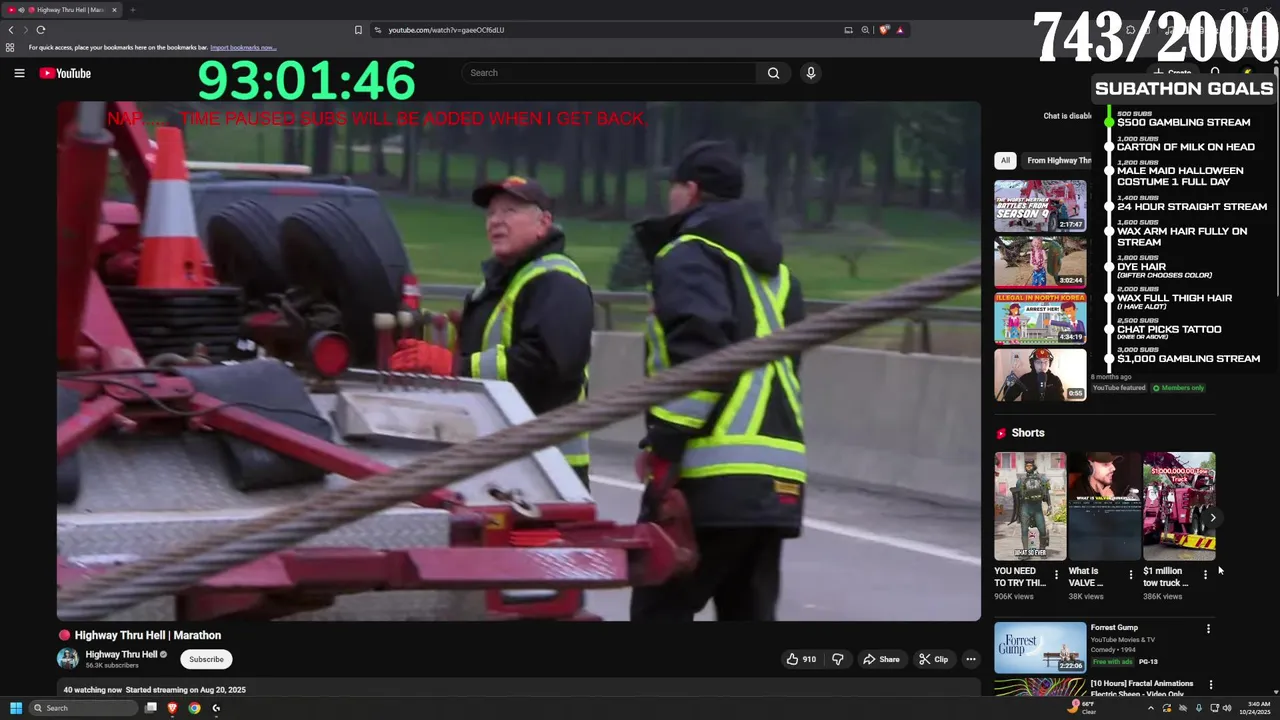Open the taskbar clock showing 3:40 AM
Screen dimensions: 1280x720
[x=1255, y=708]
